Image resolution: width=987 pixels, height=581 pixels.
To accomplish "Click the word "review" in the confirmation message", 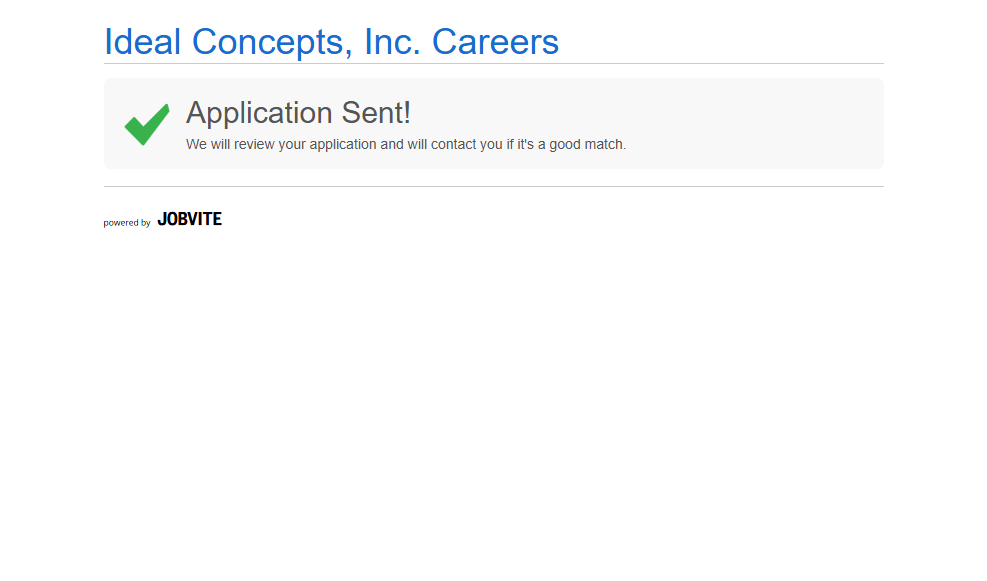I will pyautogui.click(x=254, y=144).
